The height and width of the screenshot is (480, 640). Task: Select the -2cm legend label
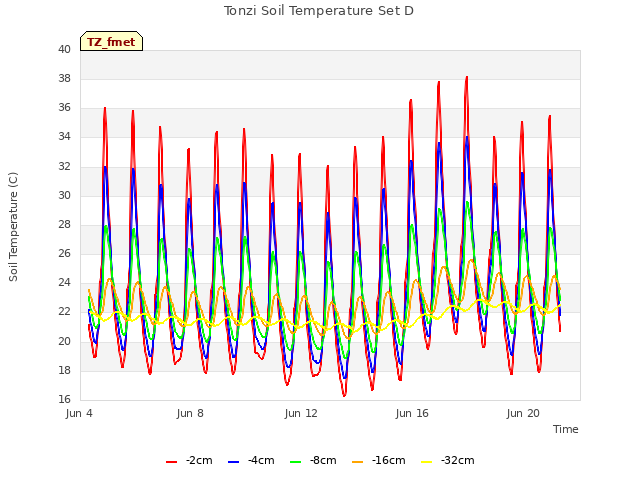(199, 460)
